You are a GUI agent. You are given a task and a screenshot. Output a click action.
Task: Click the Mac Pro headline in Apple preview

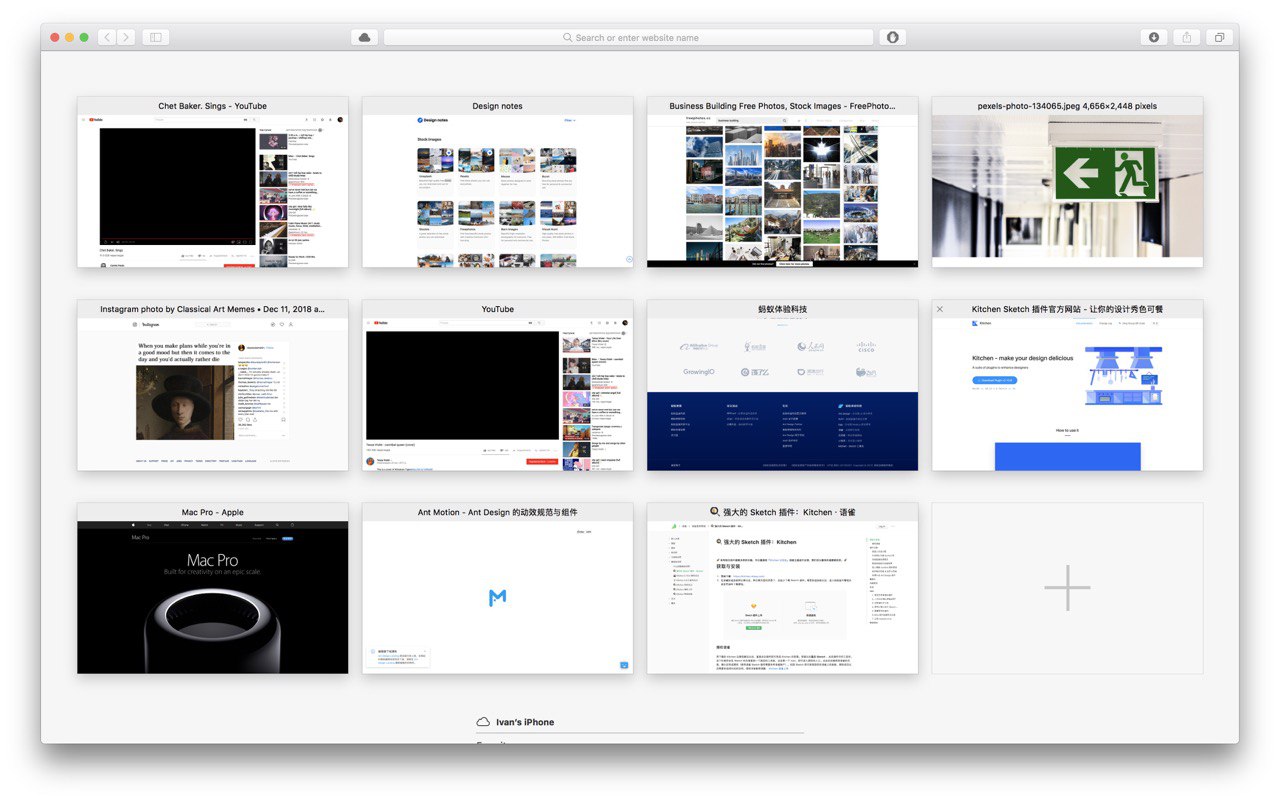[213, 561]
